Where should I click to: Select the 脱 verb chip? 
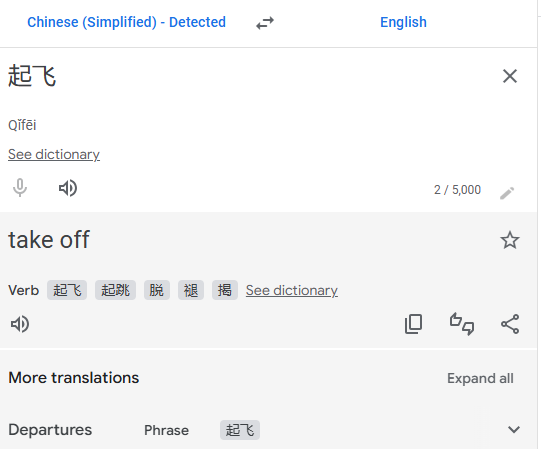[157, 290]
